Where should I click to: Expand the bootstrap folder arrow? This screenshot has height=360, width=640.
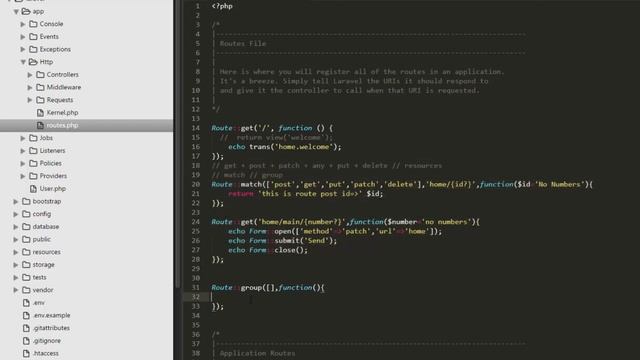tap(16, 201)
